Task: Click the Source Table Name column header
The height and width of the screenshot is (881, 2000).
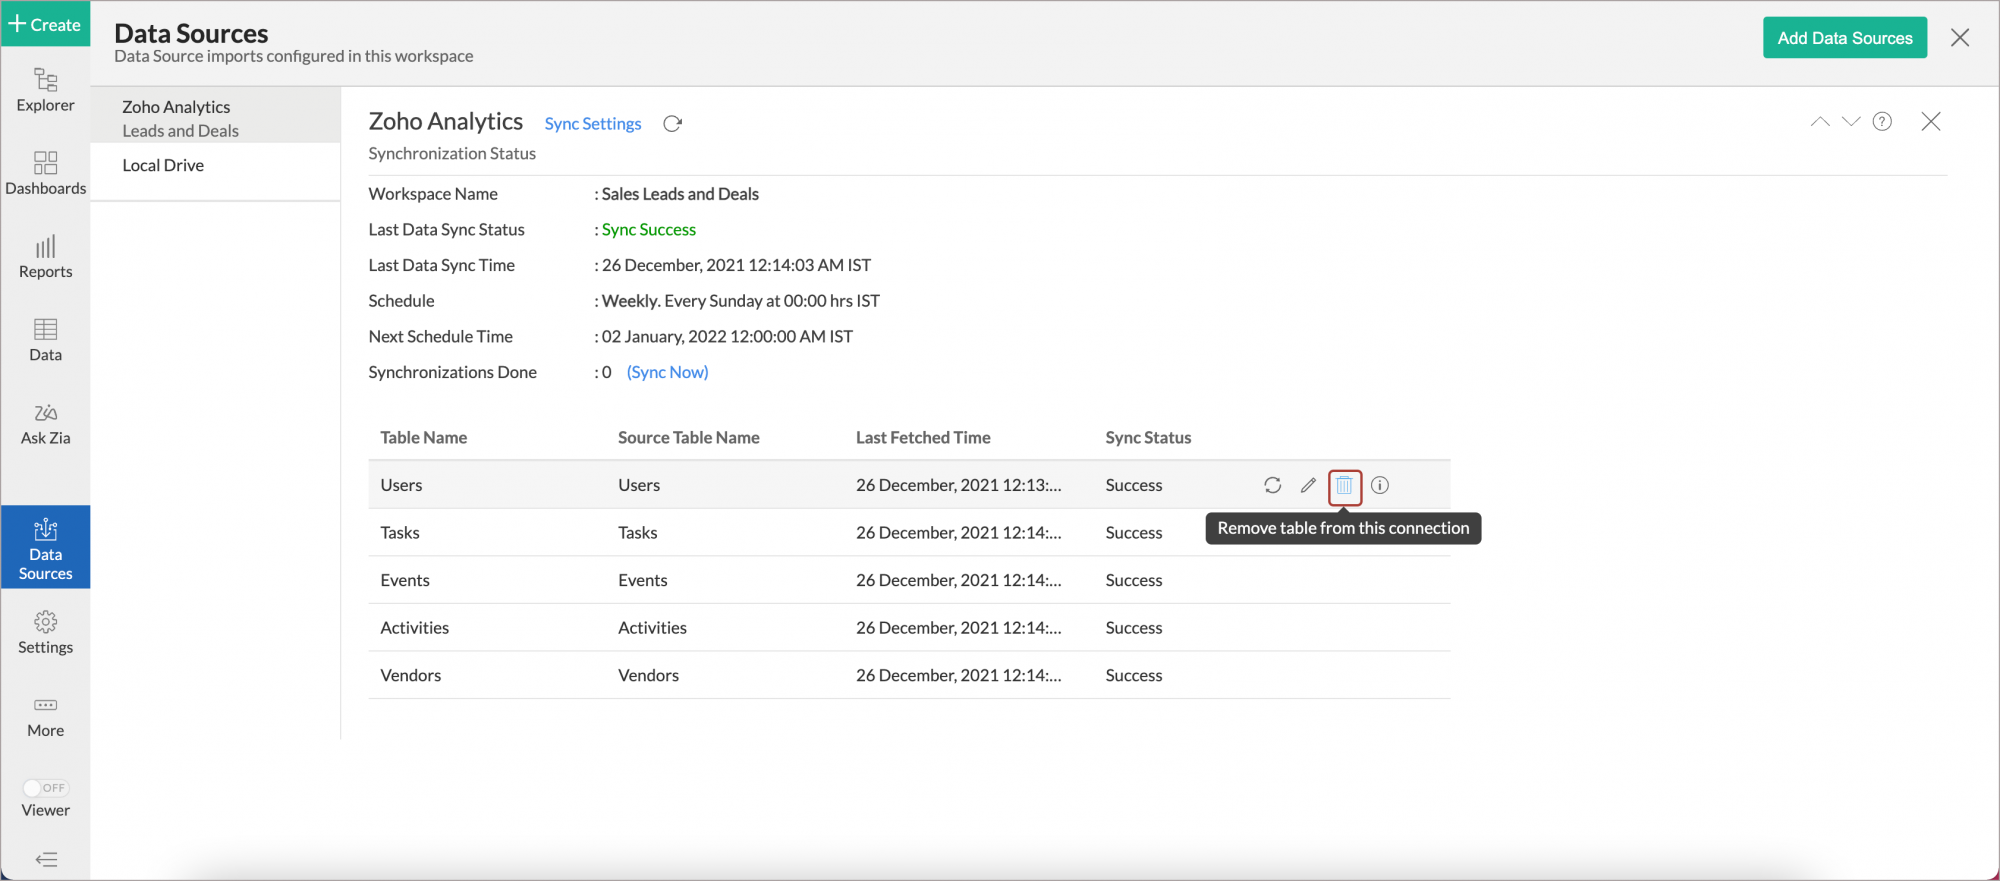Action: 689,437
